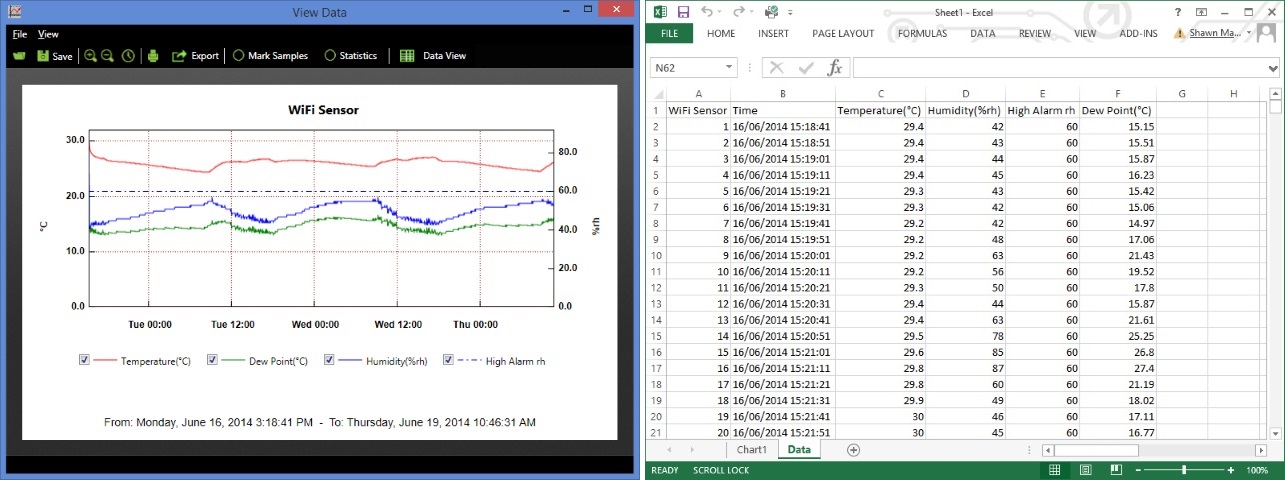
Task: Open the File menu in View Data
Action: click(x=19, y=34)
